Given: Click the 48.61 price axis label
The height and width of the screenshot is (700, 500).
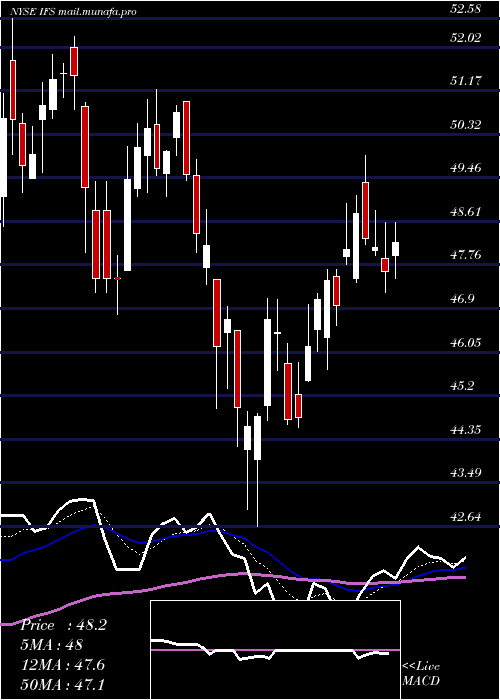Looking at the screenshot, I should [465, 212].
